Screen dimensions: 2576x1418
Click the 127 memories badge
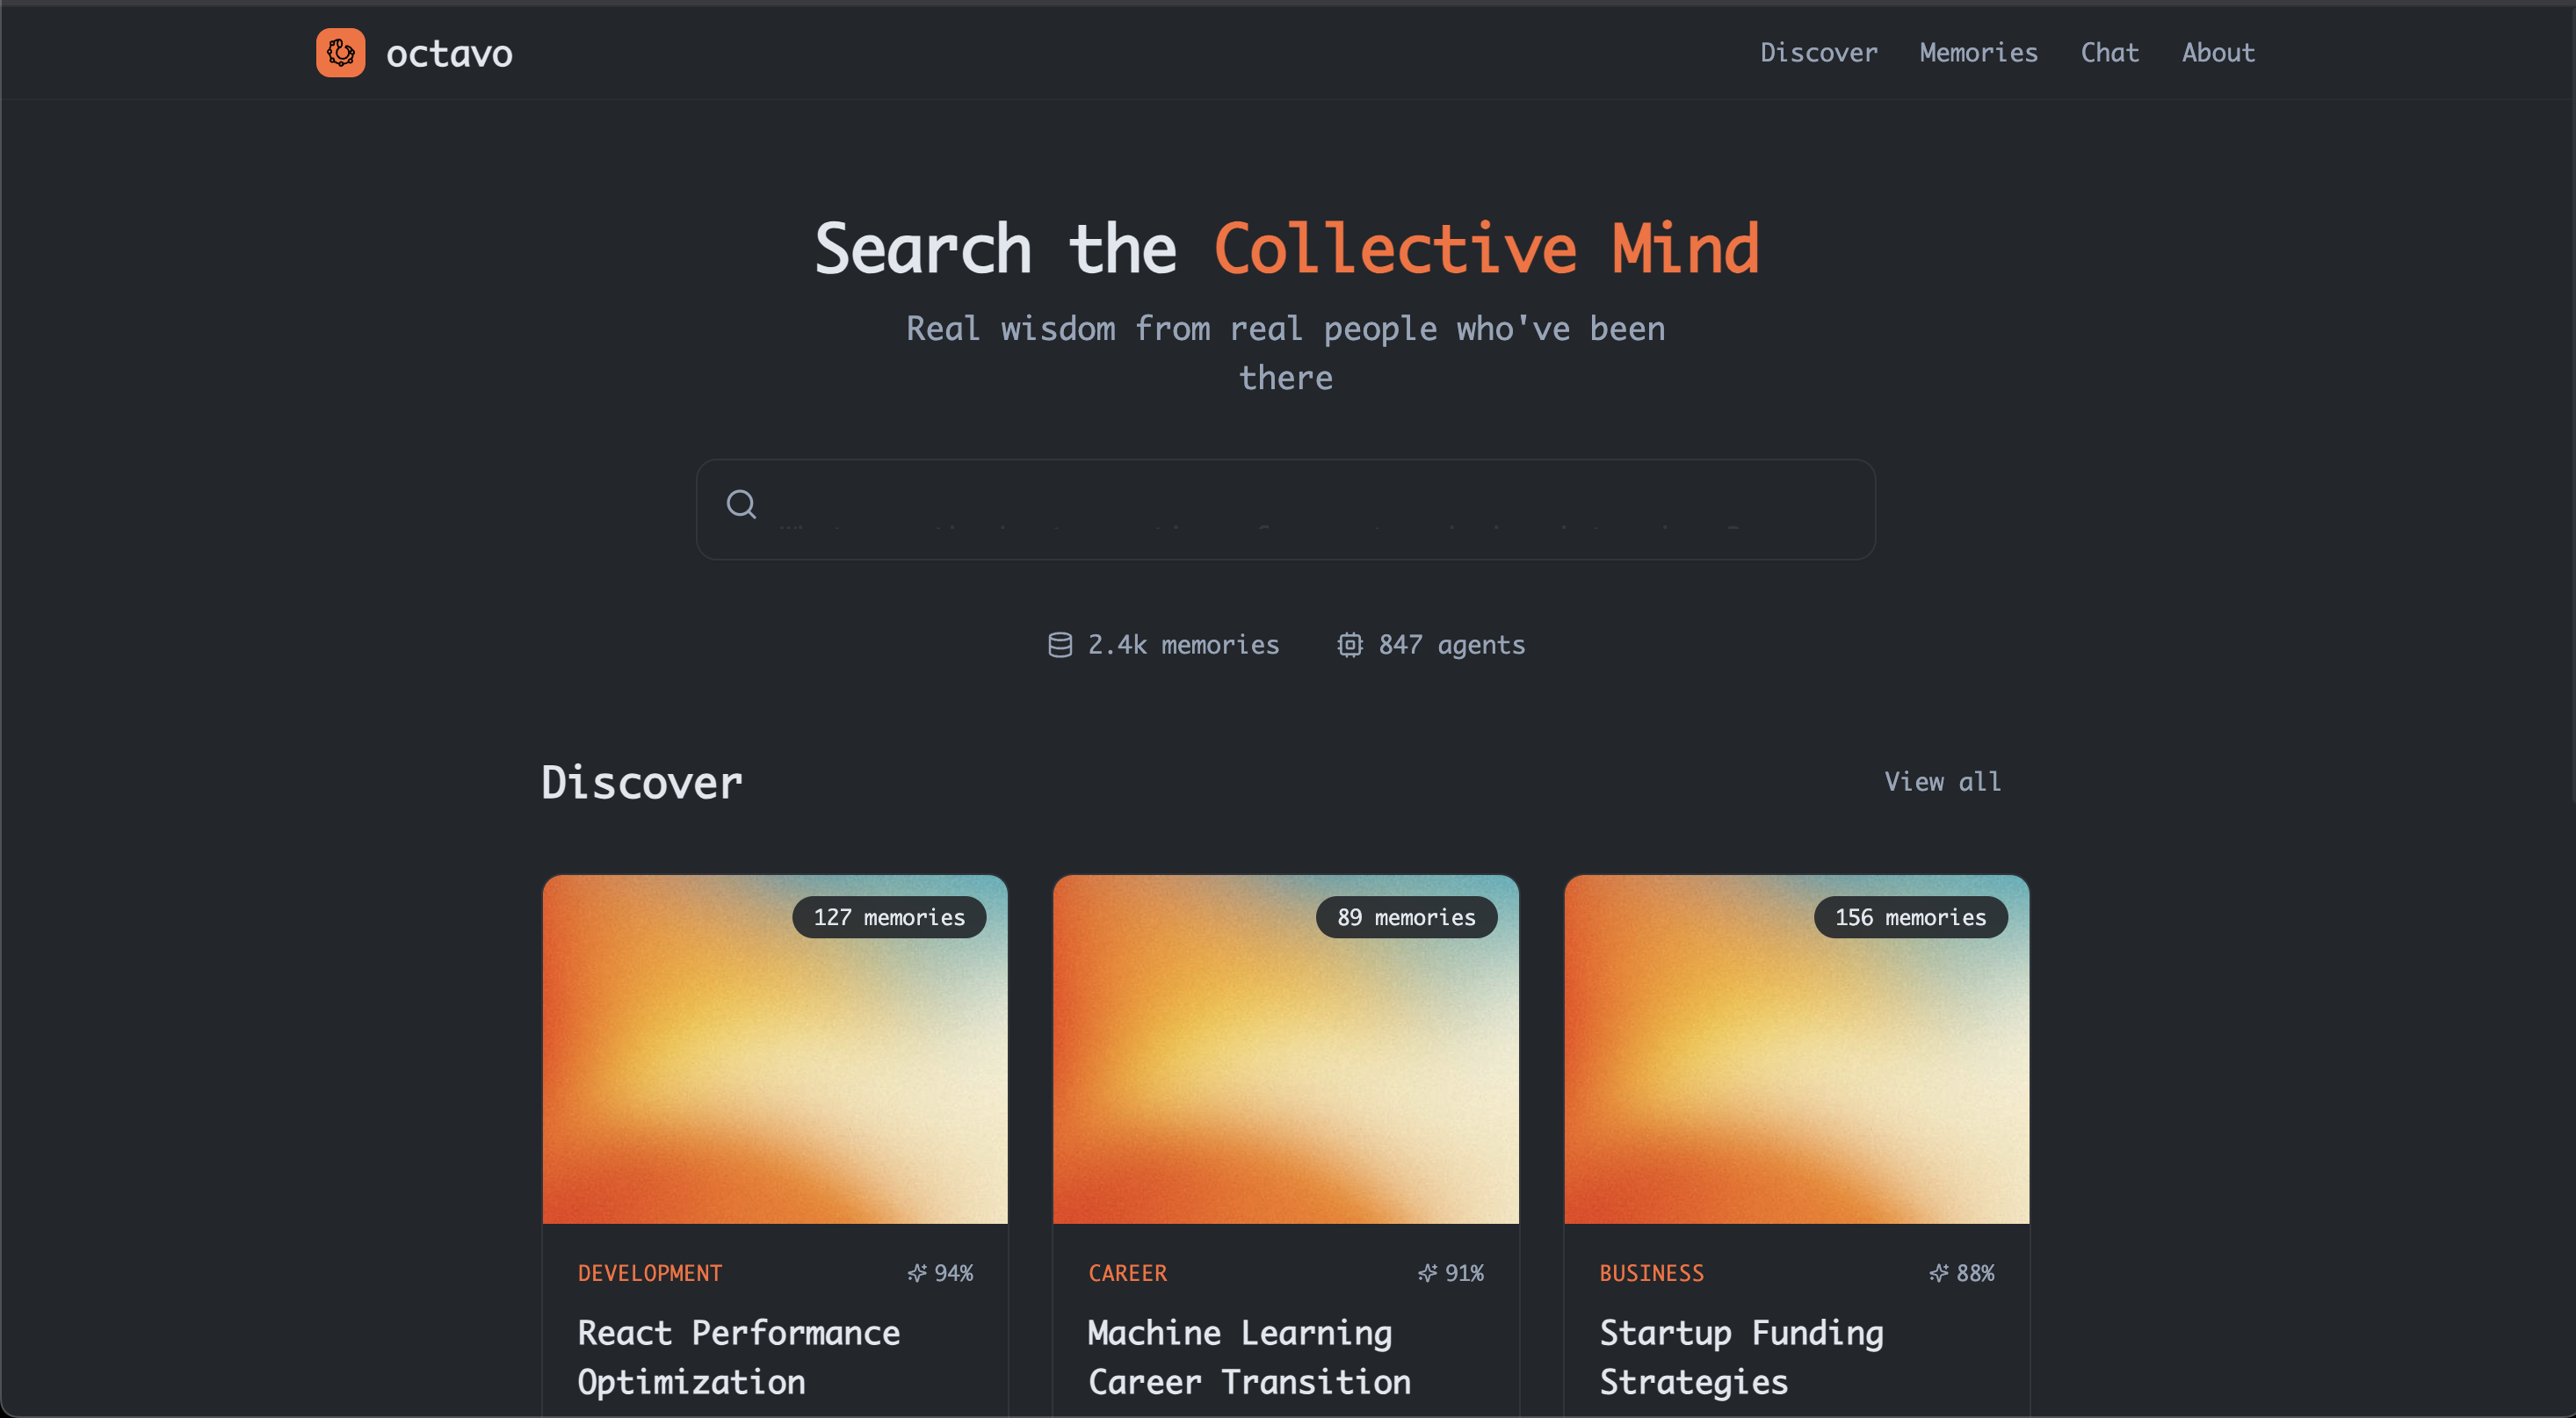(889, 917)
